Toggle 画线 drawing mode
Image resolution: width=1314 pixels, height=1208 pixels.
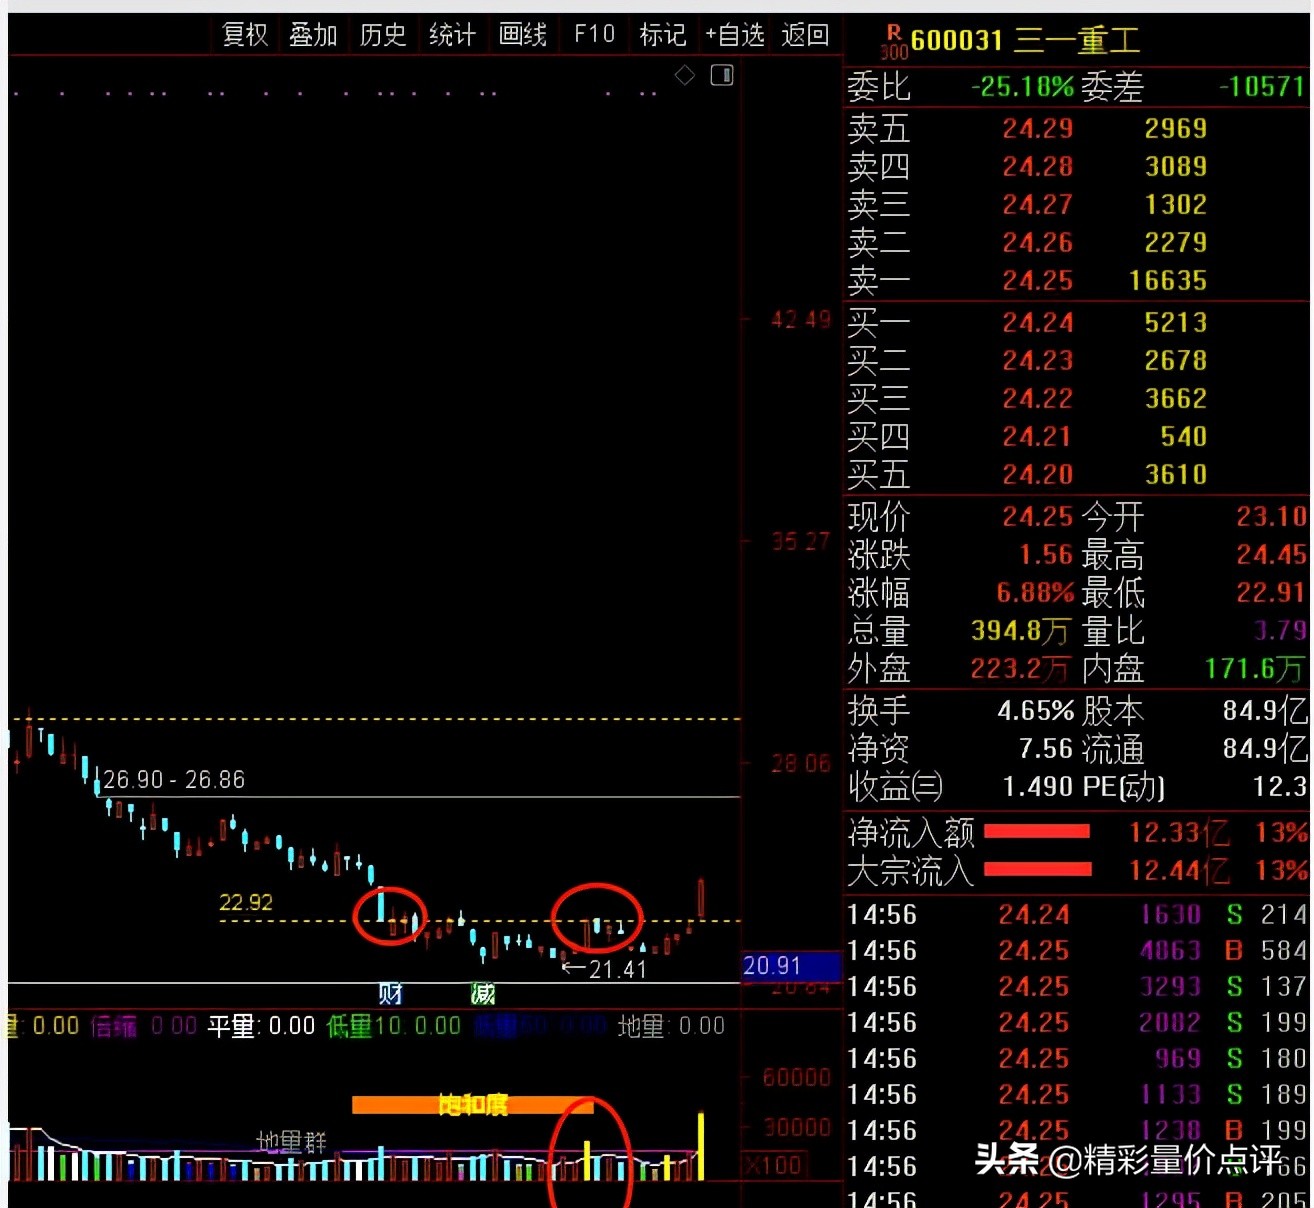(x=522, y=35)
